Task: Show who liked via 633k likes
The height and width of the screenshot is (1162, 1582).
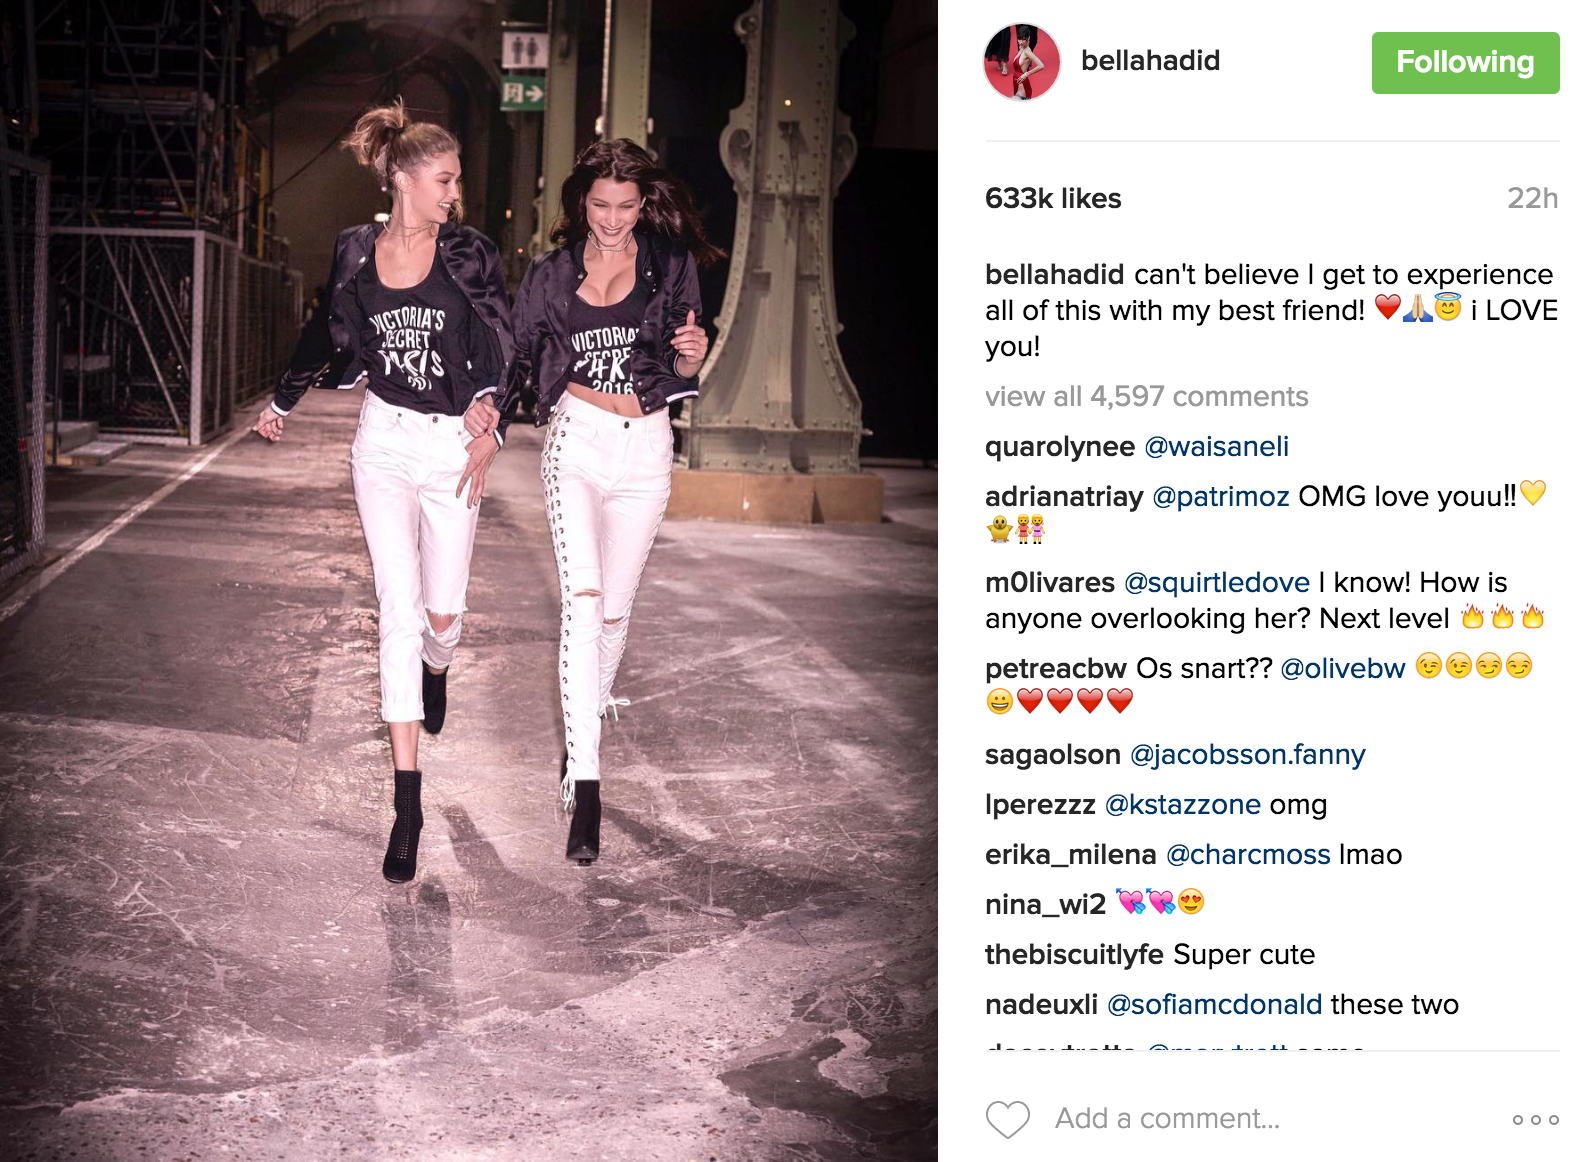Action: 1053,198
